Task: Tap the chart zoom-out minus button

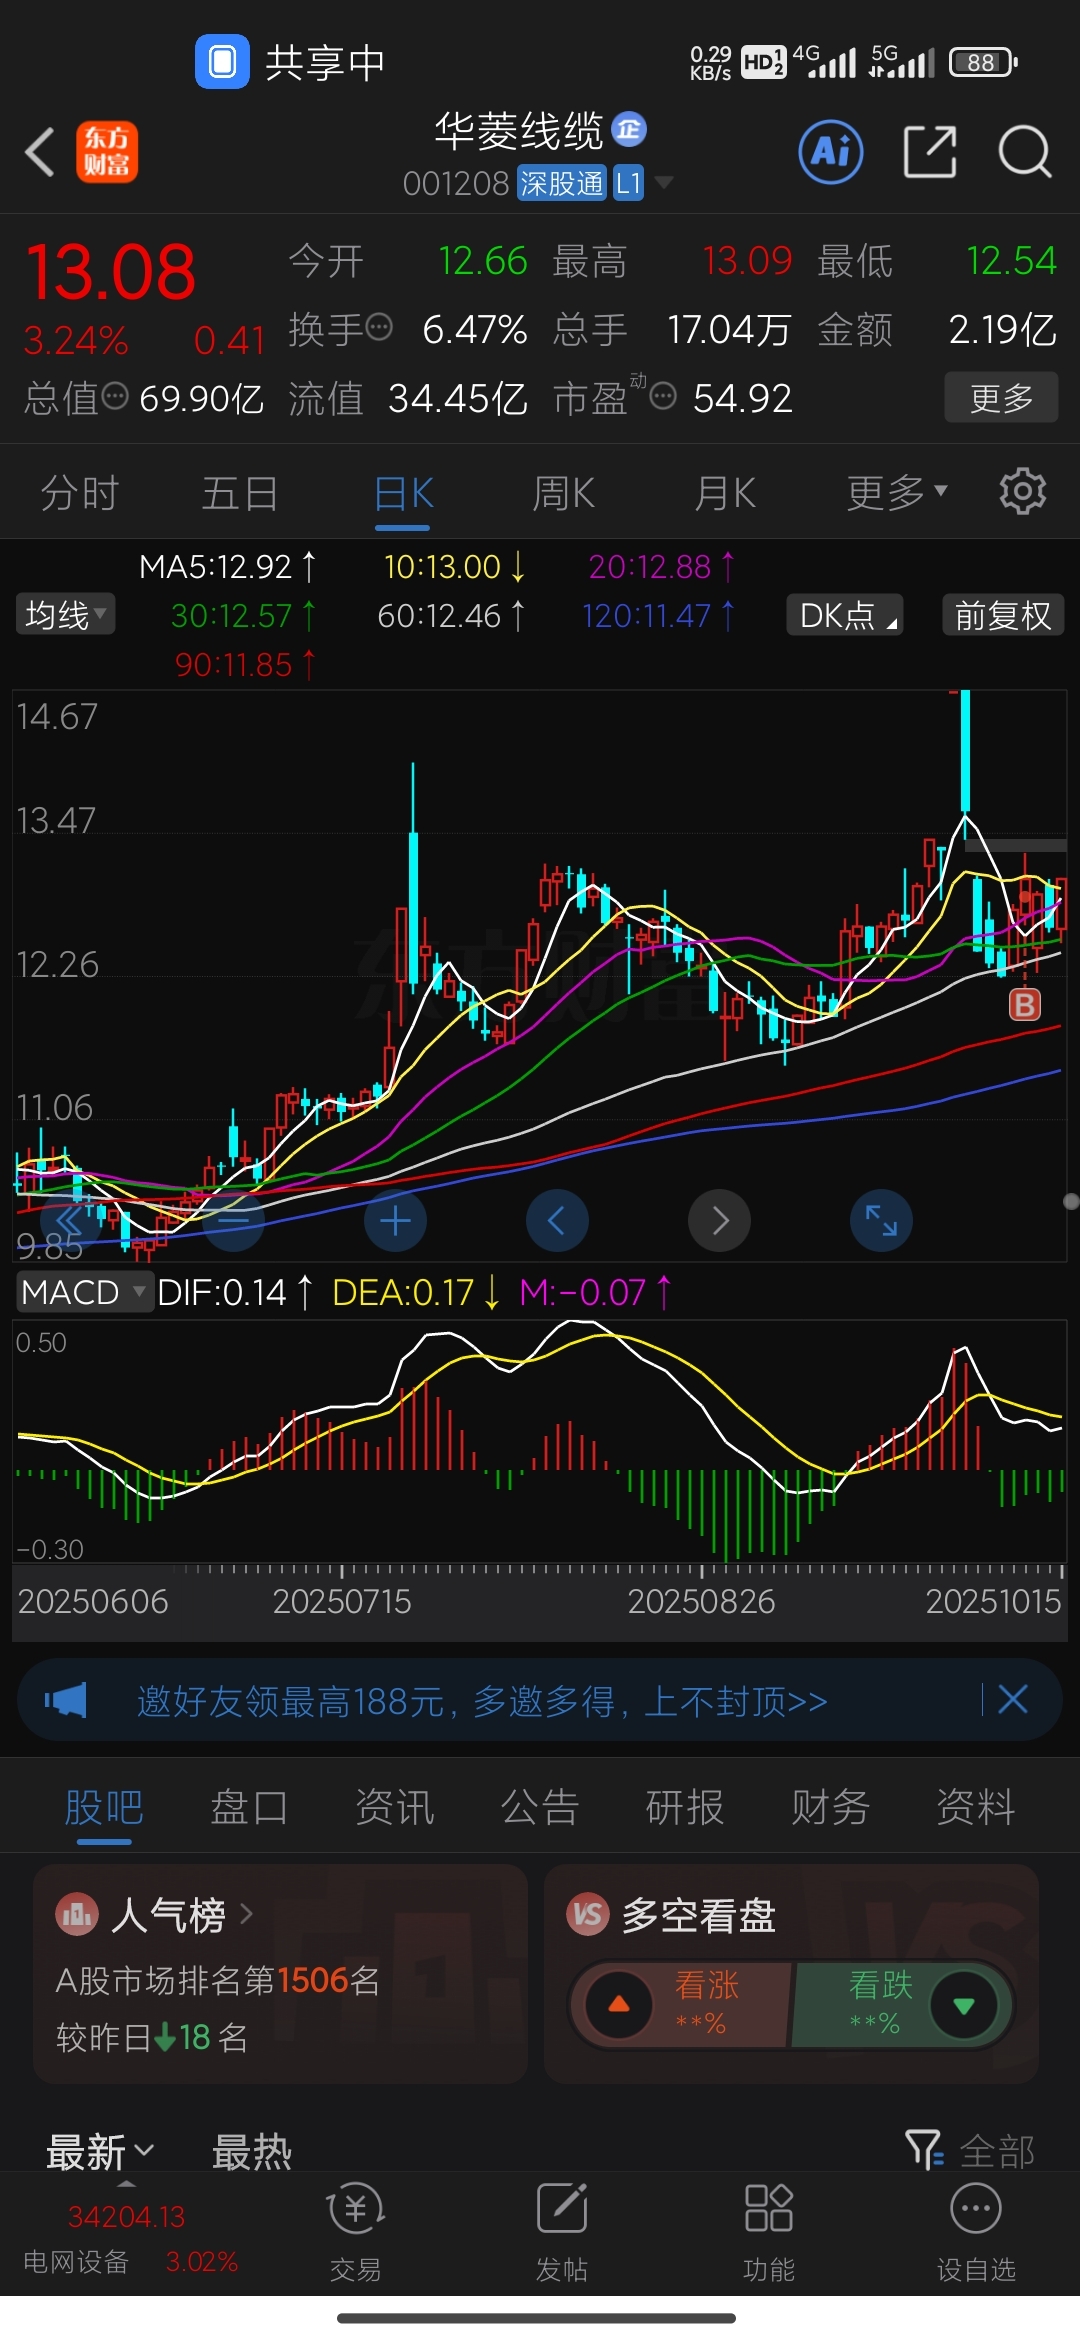Action: pyautogui.click(x=233, y=1220)
